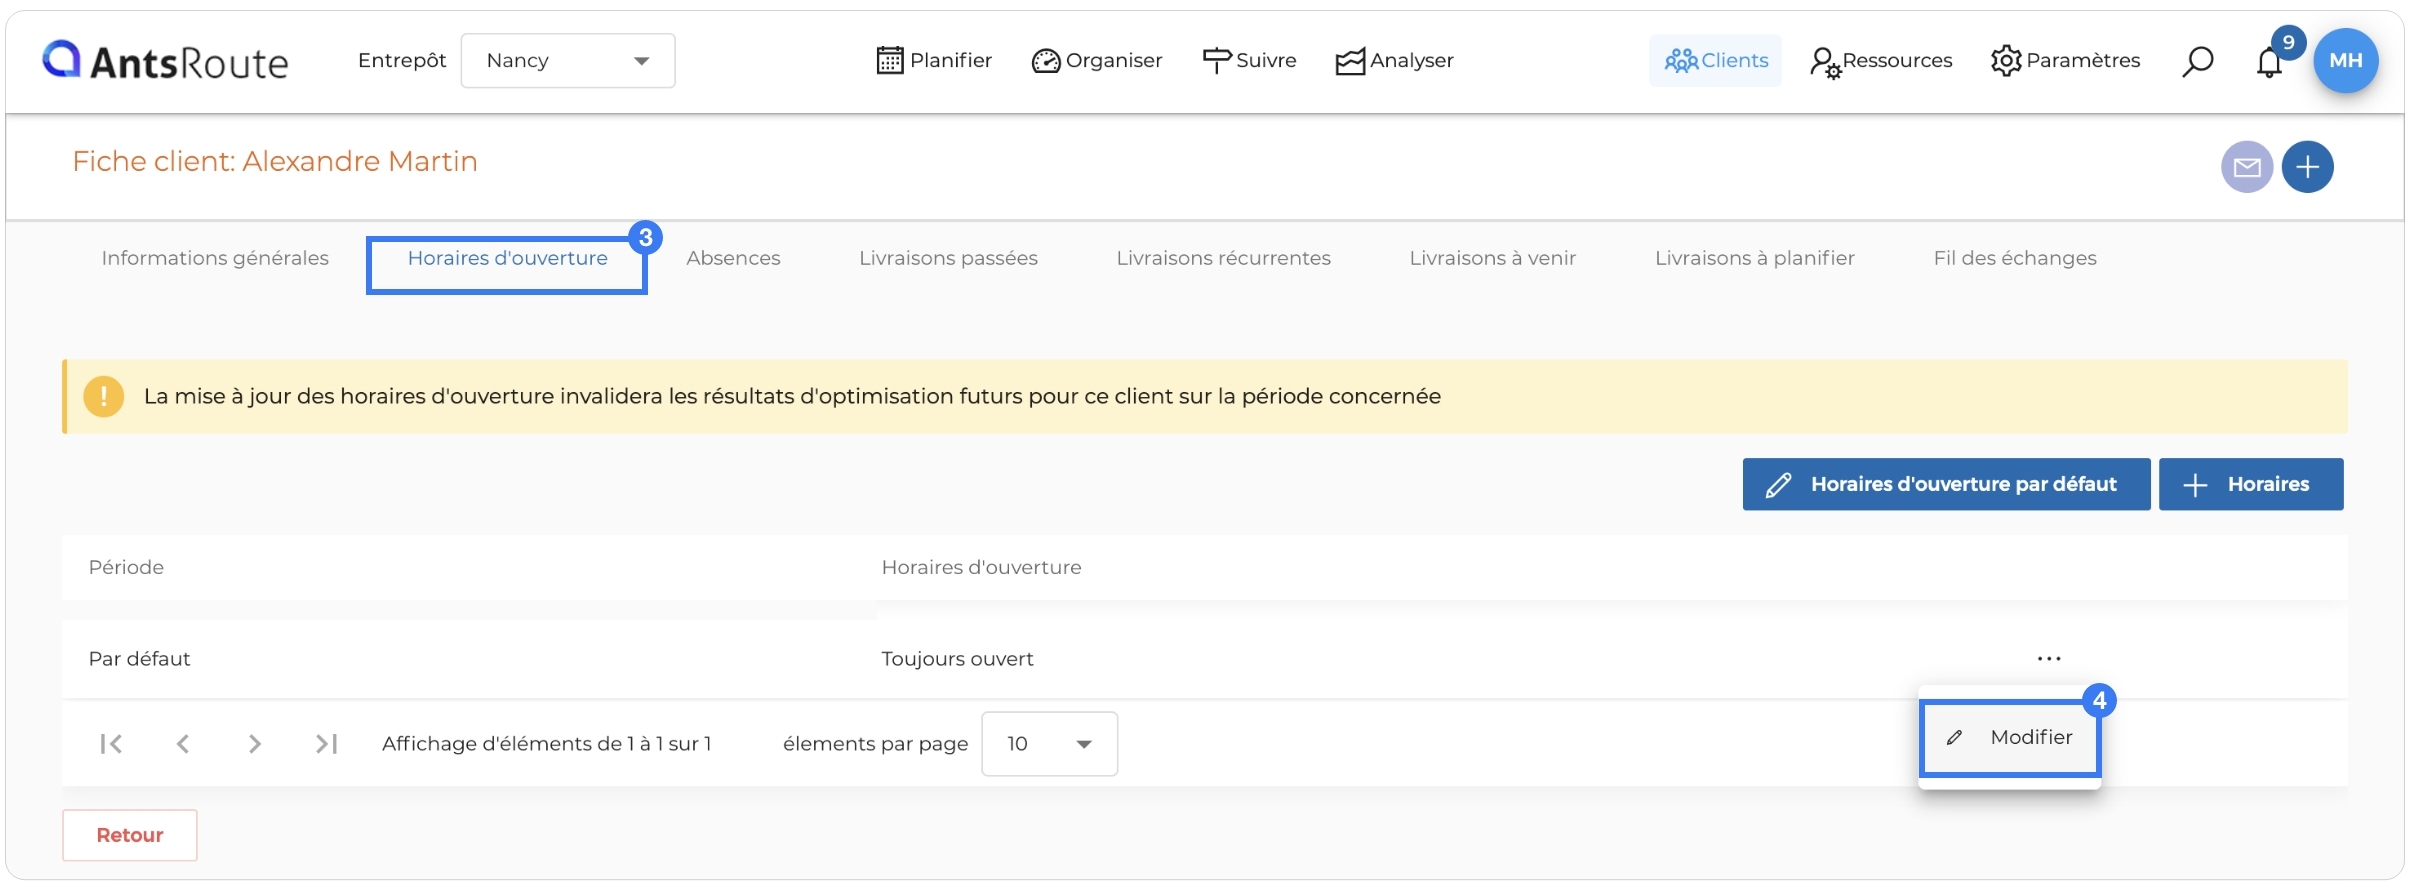The image size is (2410, 887).
Task: Switch to the Absences tab
Action: [733, 258]
